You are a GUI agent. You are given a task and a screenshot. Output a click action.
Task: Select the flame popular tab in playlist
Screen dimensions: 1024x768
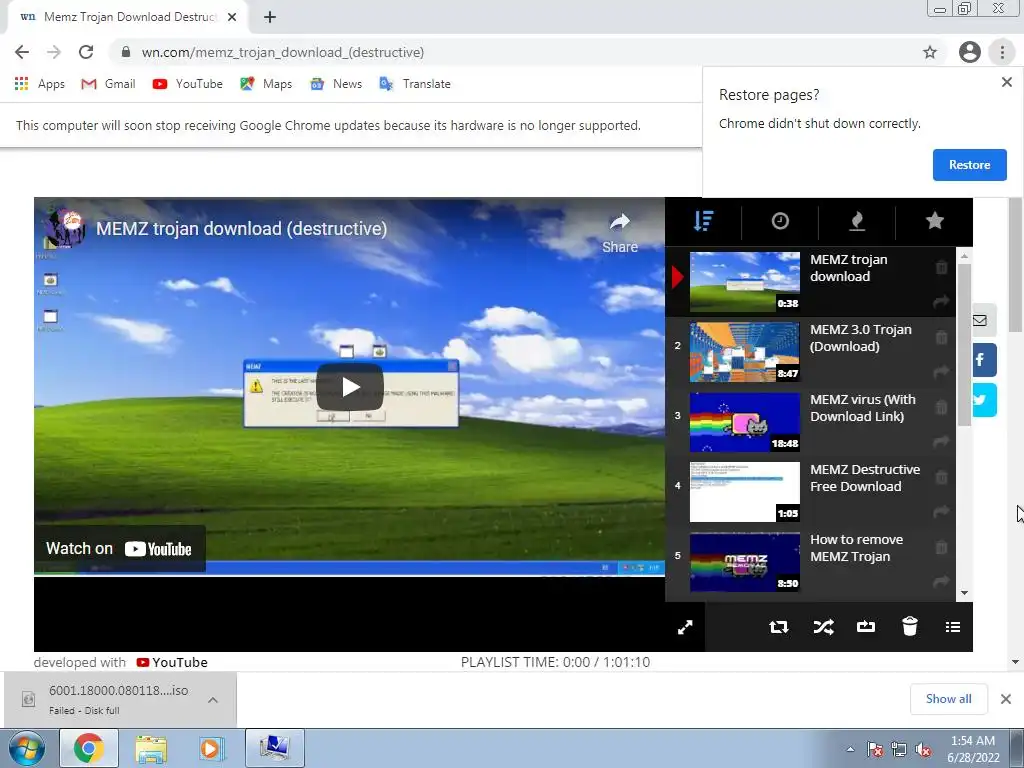click(x=857, y=221)
